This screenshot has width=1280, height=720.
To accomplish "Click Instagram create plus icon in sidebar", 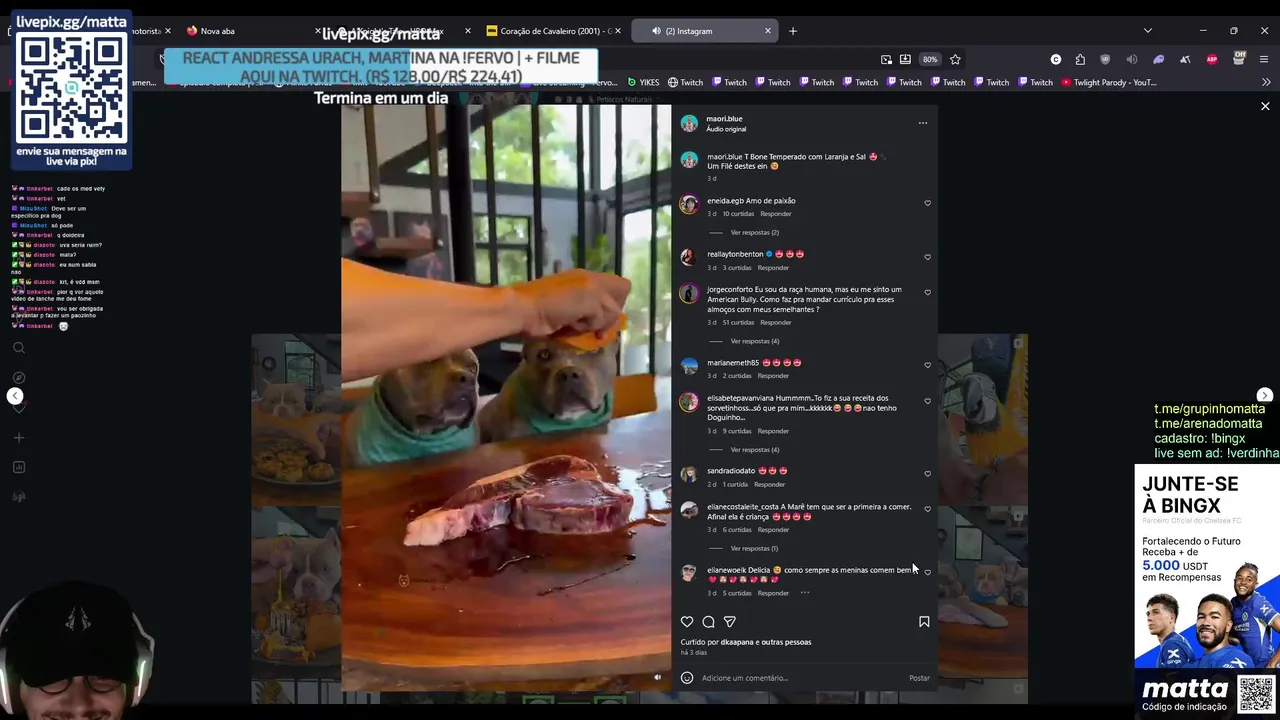I will click(x=18, y=437).
